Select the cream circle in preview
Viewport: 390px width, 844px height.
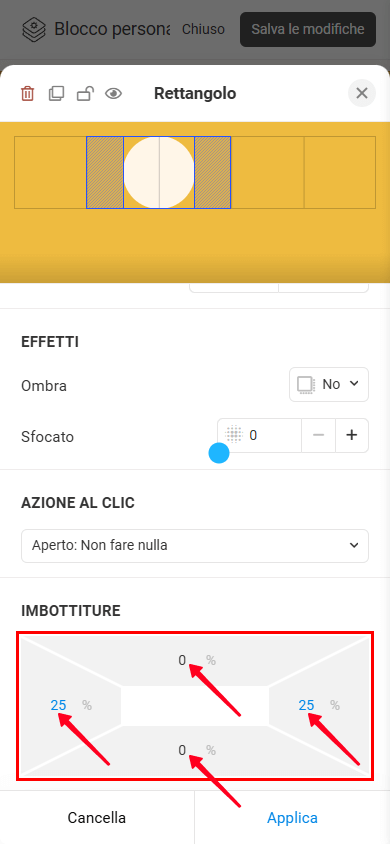(x=159, y=172)
